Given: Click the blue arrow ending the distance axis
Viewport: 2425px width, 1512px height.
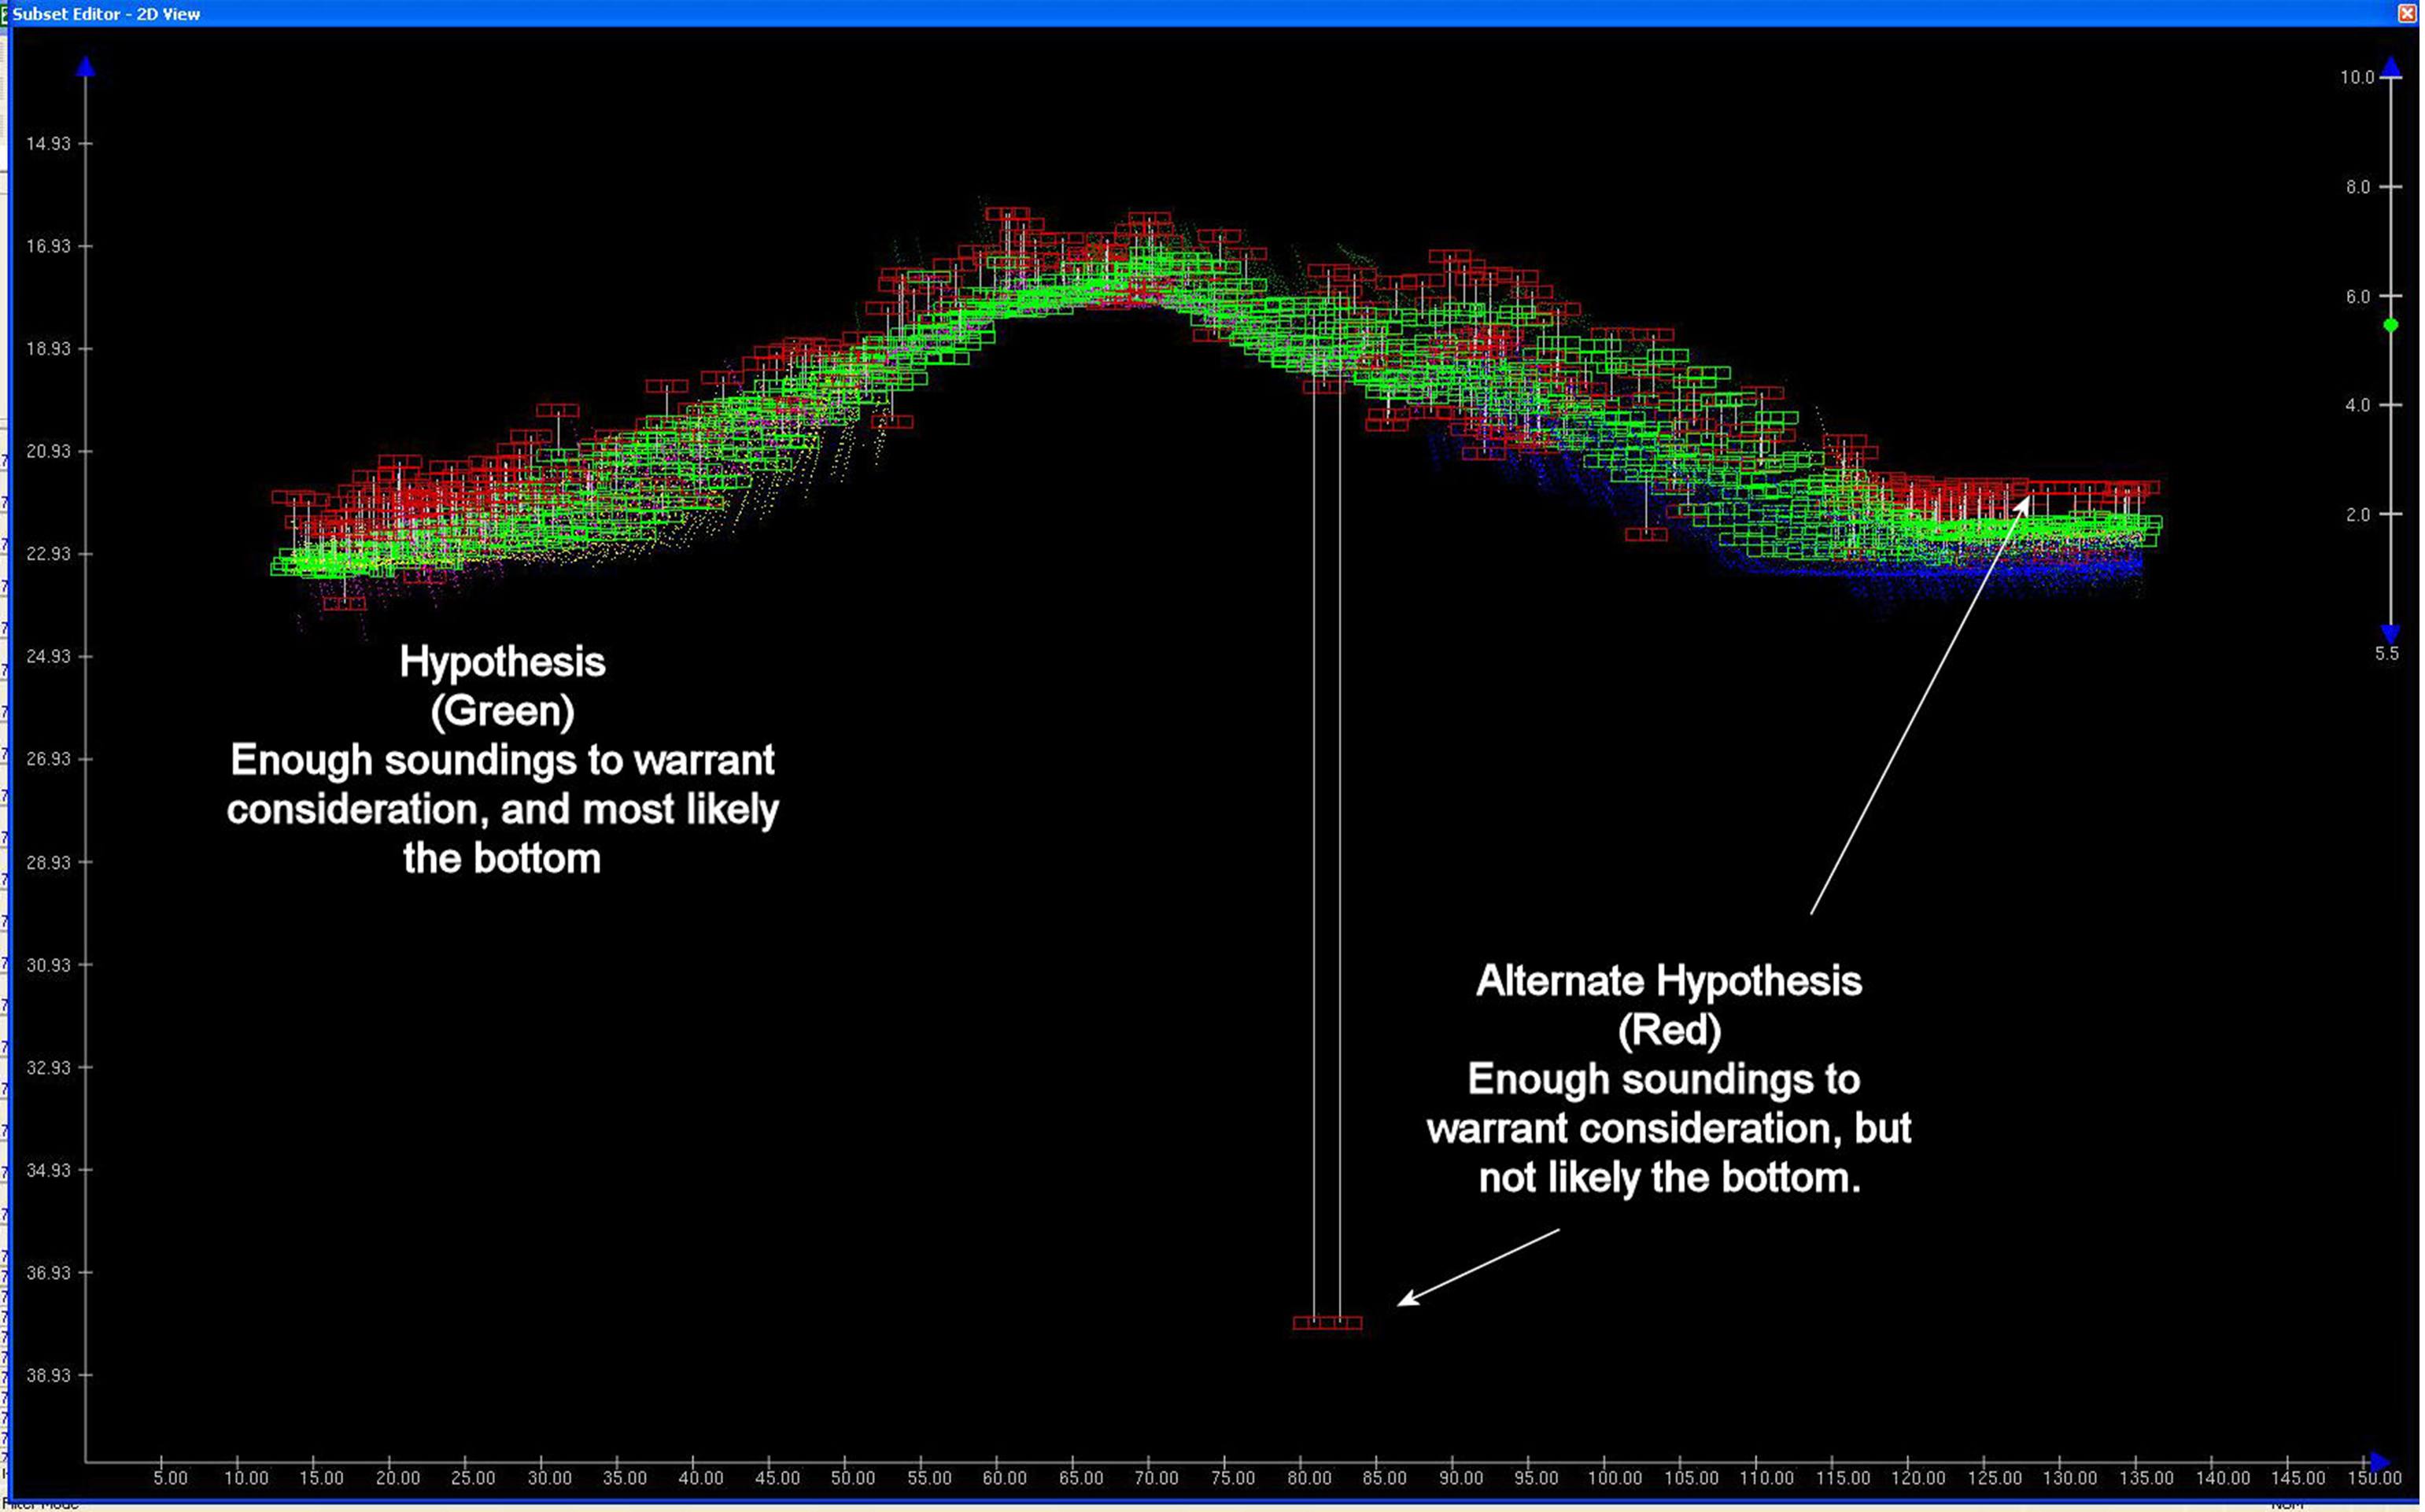Looking at the screenshot, I should pos(2380,1462).
